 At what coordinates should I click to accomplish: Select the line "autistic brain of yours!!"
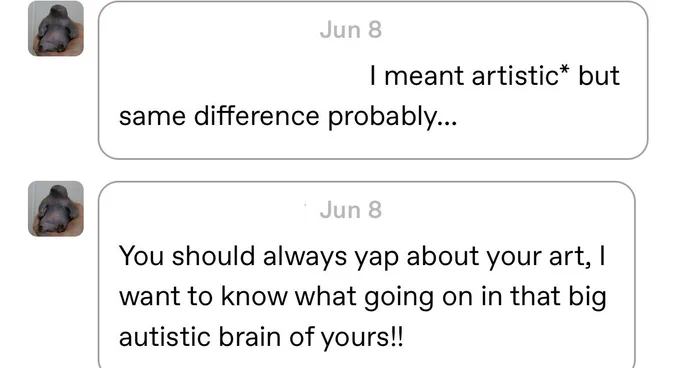tap(261, 337)
